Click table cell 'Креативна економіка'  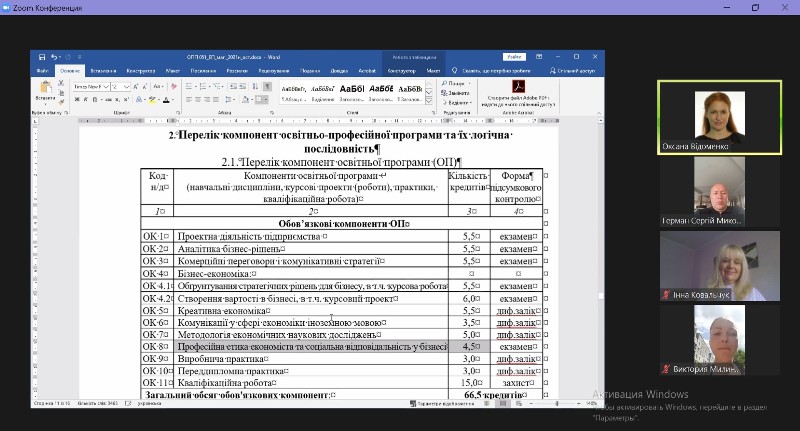pyautogui.click(x=311, y=310)
